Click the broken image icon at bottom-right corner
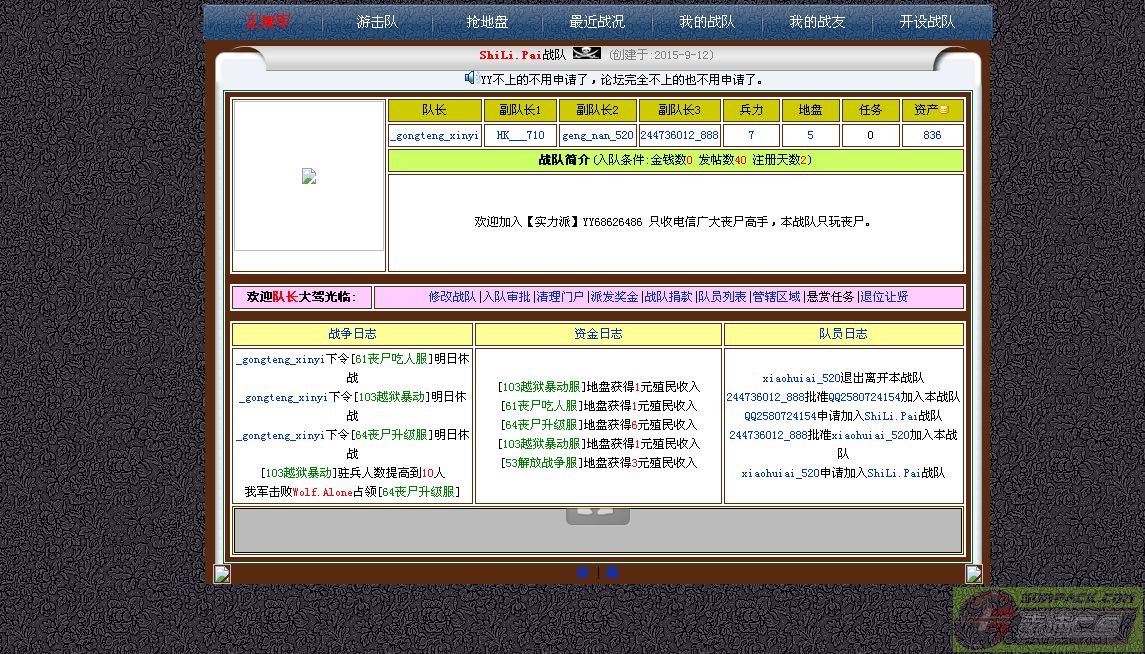This screenshot has width=1145, height=654. pyautogui.click(x=973, y=574)
